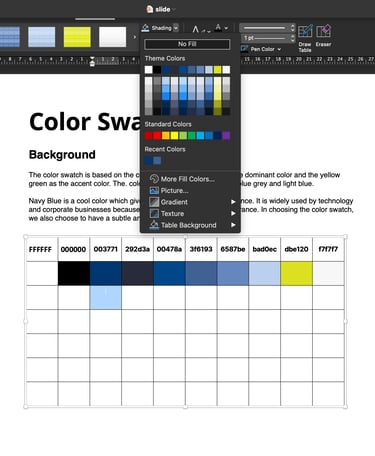375x456 pixels.
Task: Expand the Texture submenu arrow
Action: 233,214
